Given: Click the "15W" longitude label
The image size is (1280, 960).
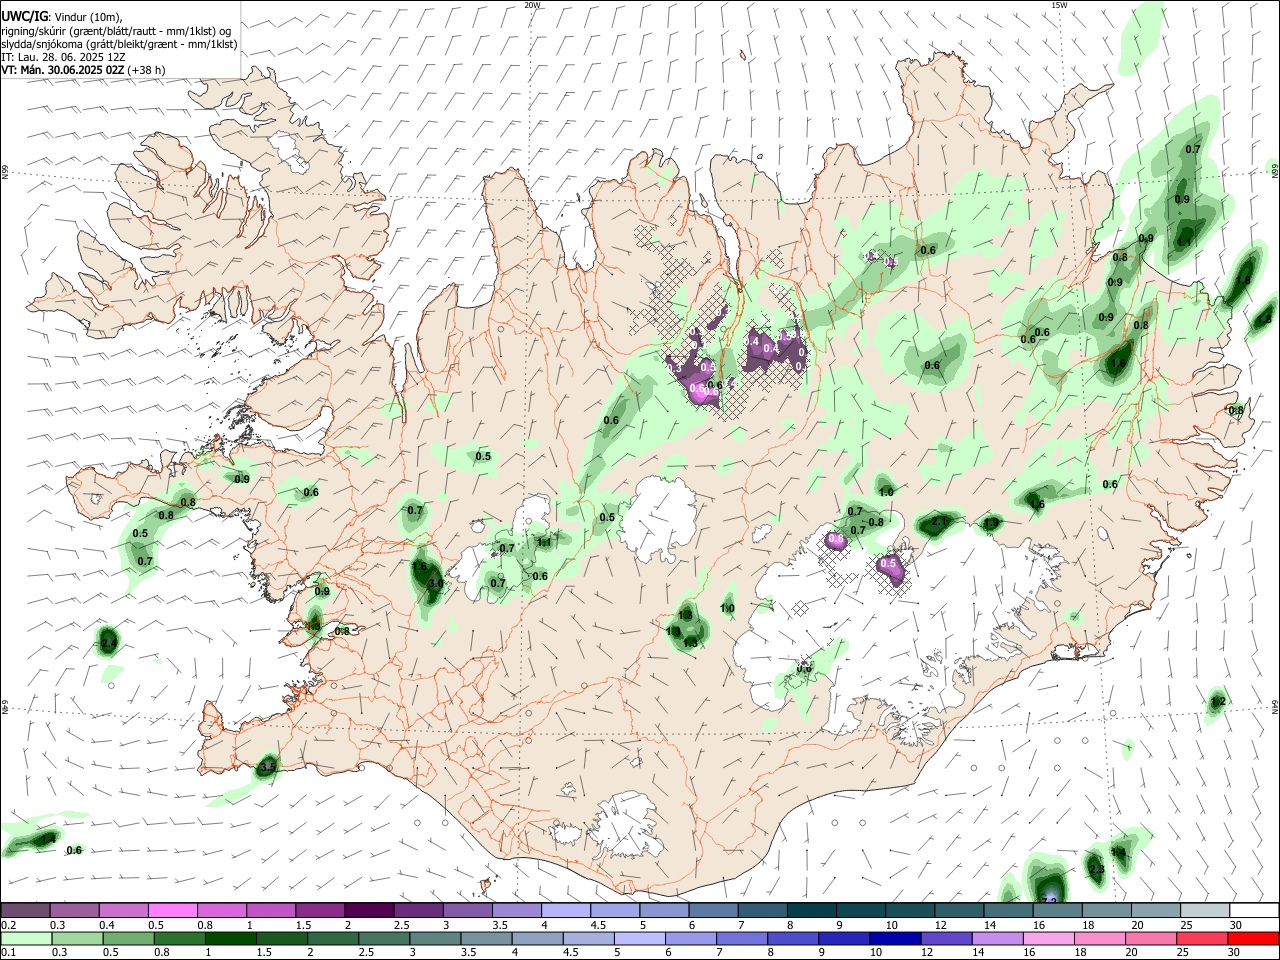Looking at the screenshot, I should [x=1058, y=5].
